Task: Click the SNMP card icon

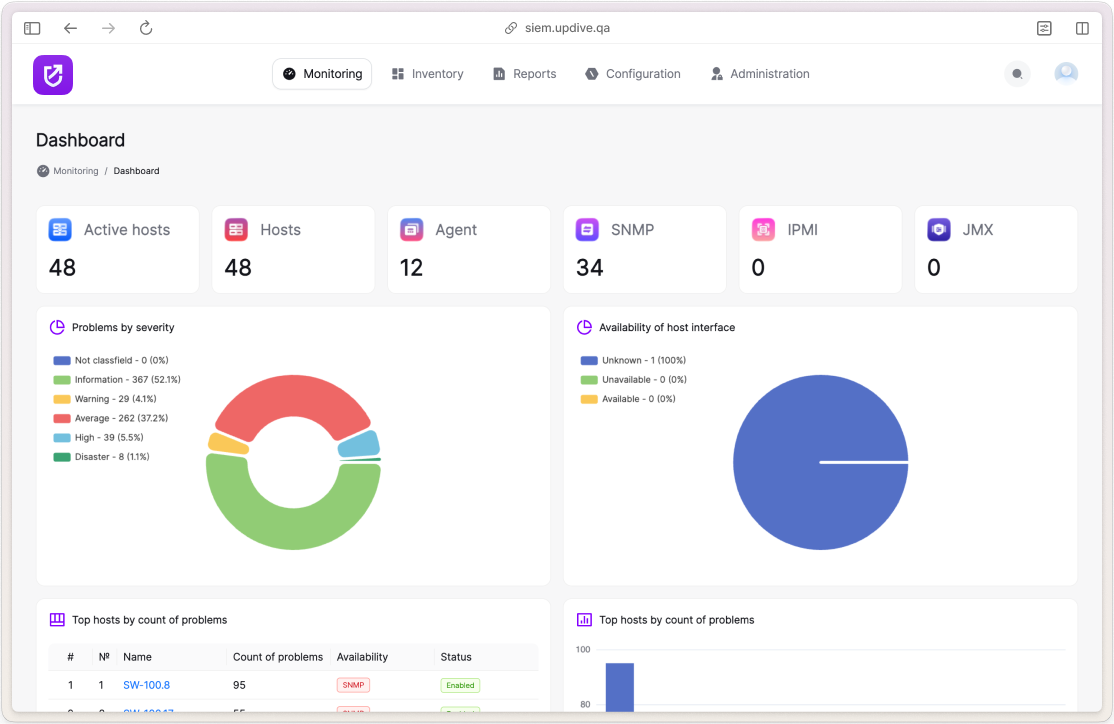Action: 587,229
